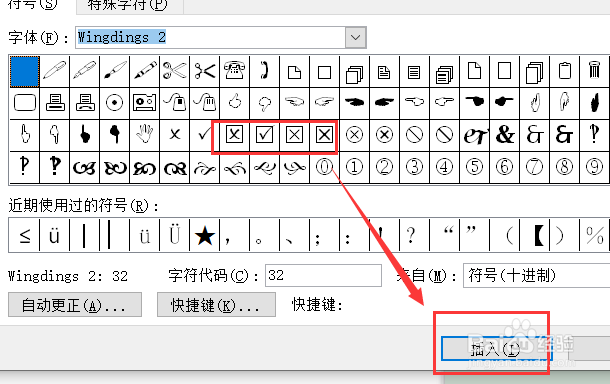Screen dimensions: 610x384
Task: Select the circled number 7 symbol
Action: point(535,167)
